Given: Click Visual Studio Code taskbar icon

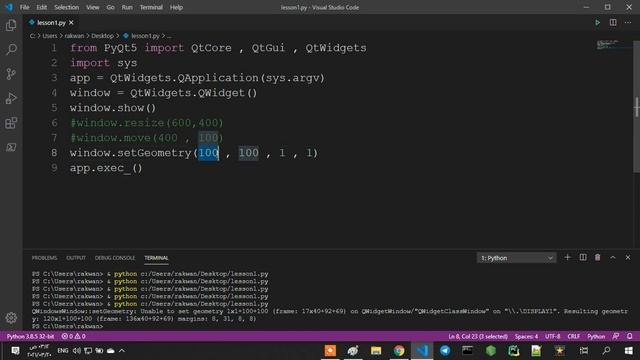Looking at the screenshot, I should pyautogui.click(x=422, y=351).
